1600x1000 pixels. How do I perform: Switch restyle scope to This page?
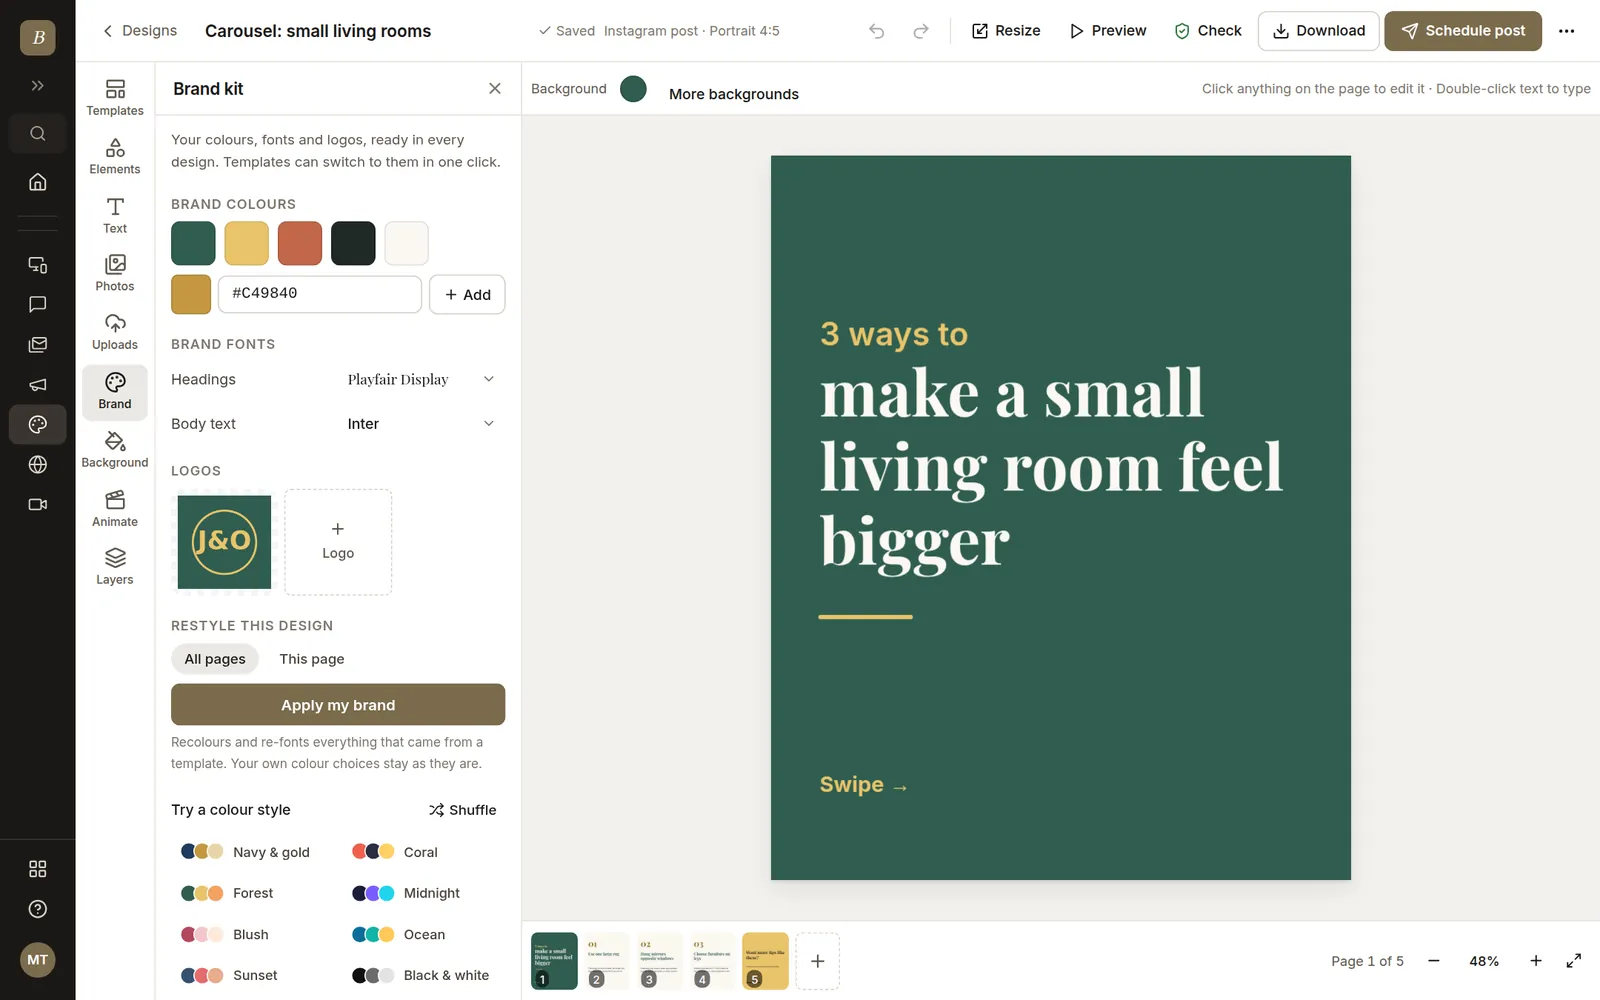pos(312,659)
